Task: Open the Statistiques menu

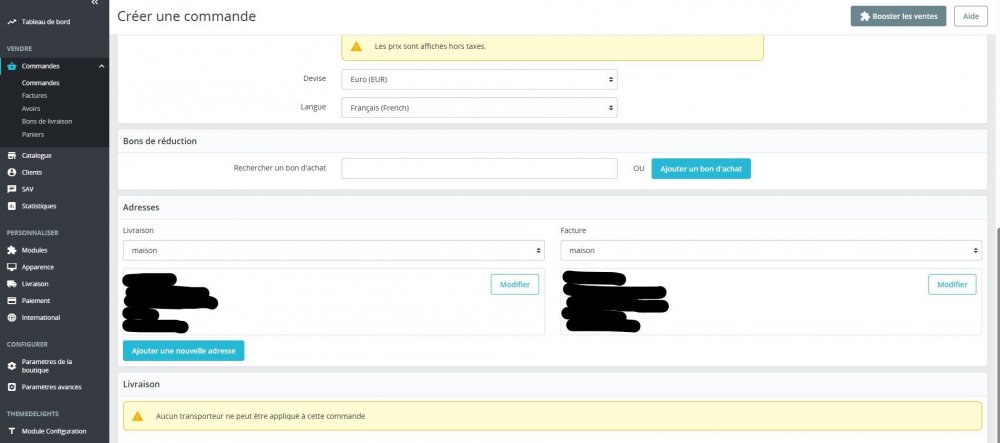Action: (x=39, y=206)
